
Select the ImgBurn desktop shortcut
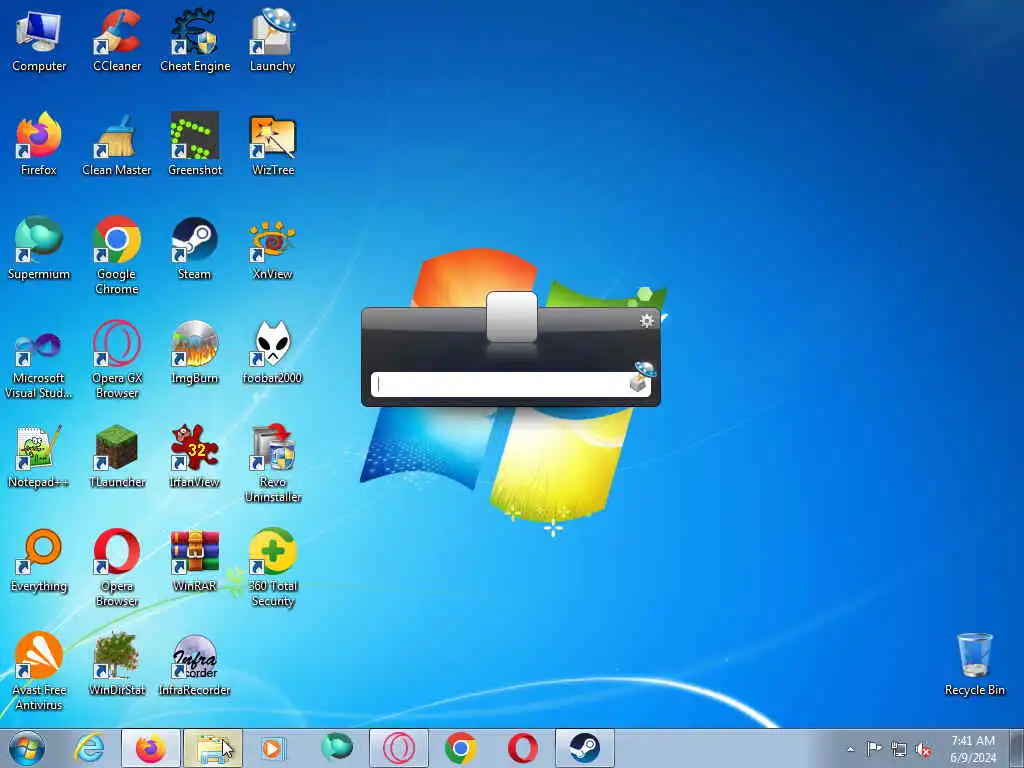[x=195, y=353]
